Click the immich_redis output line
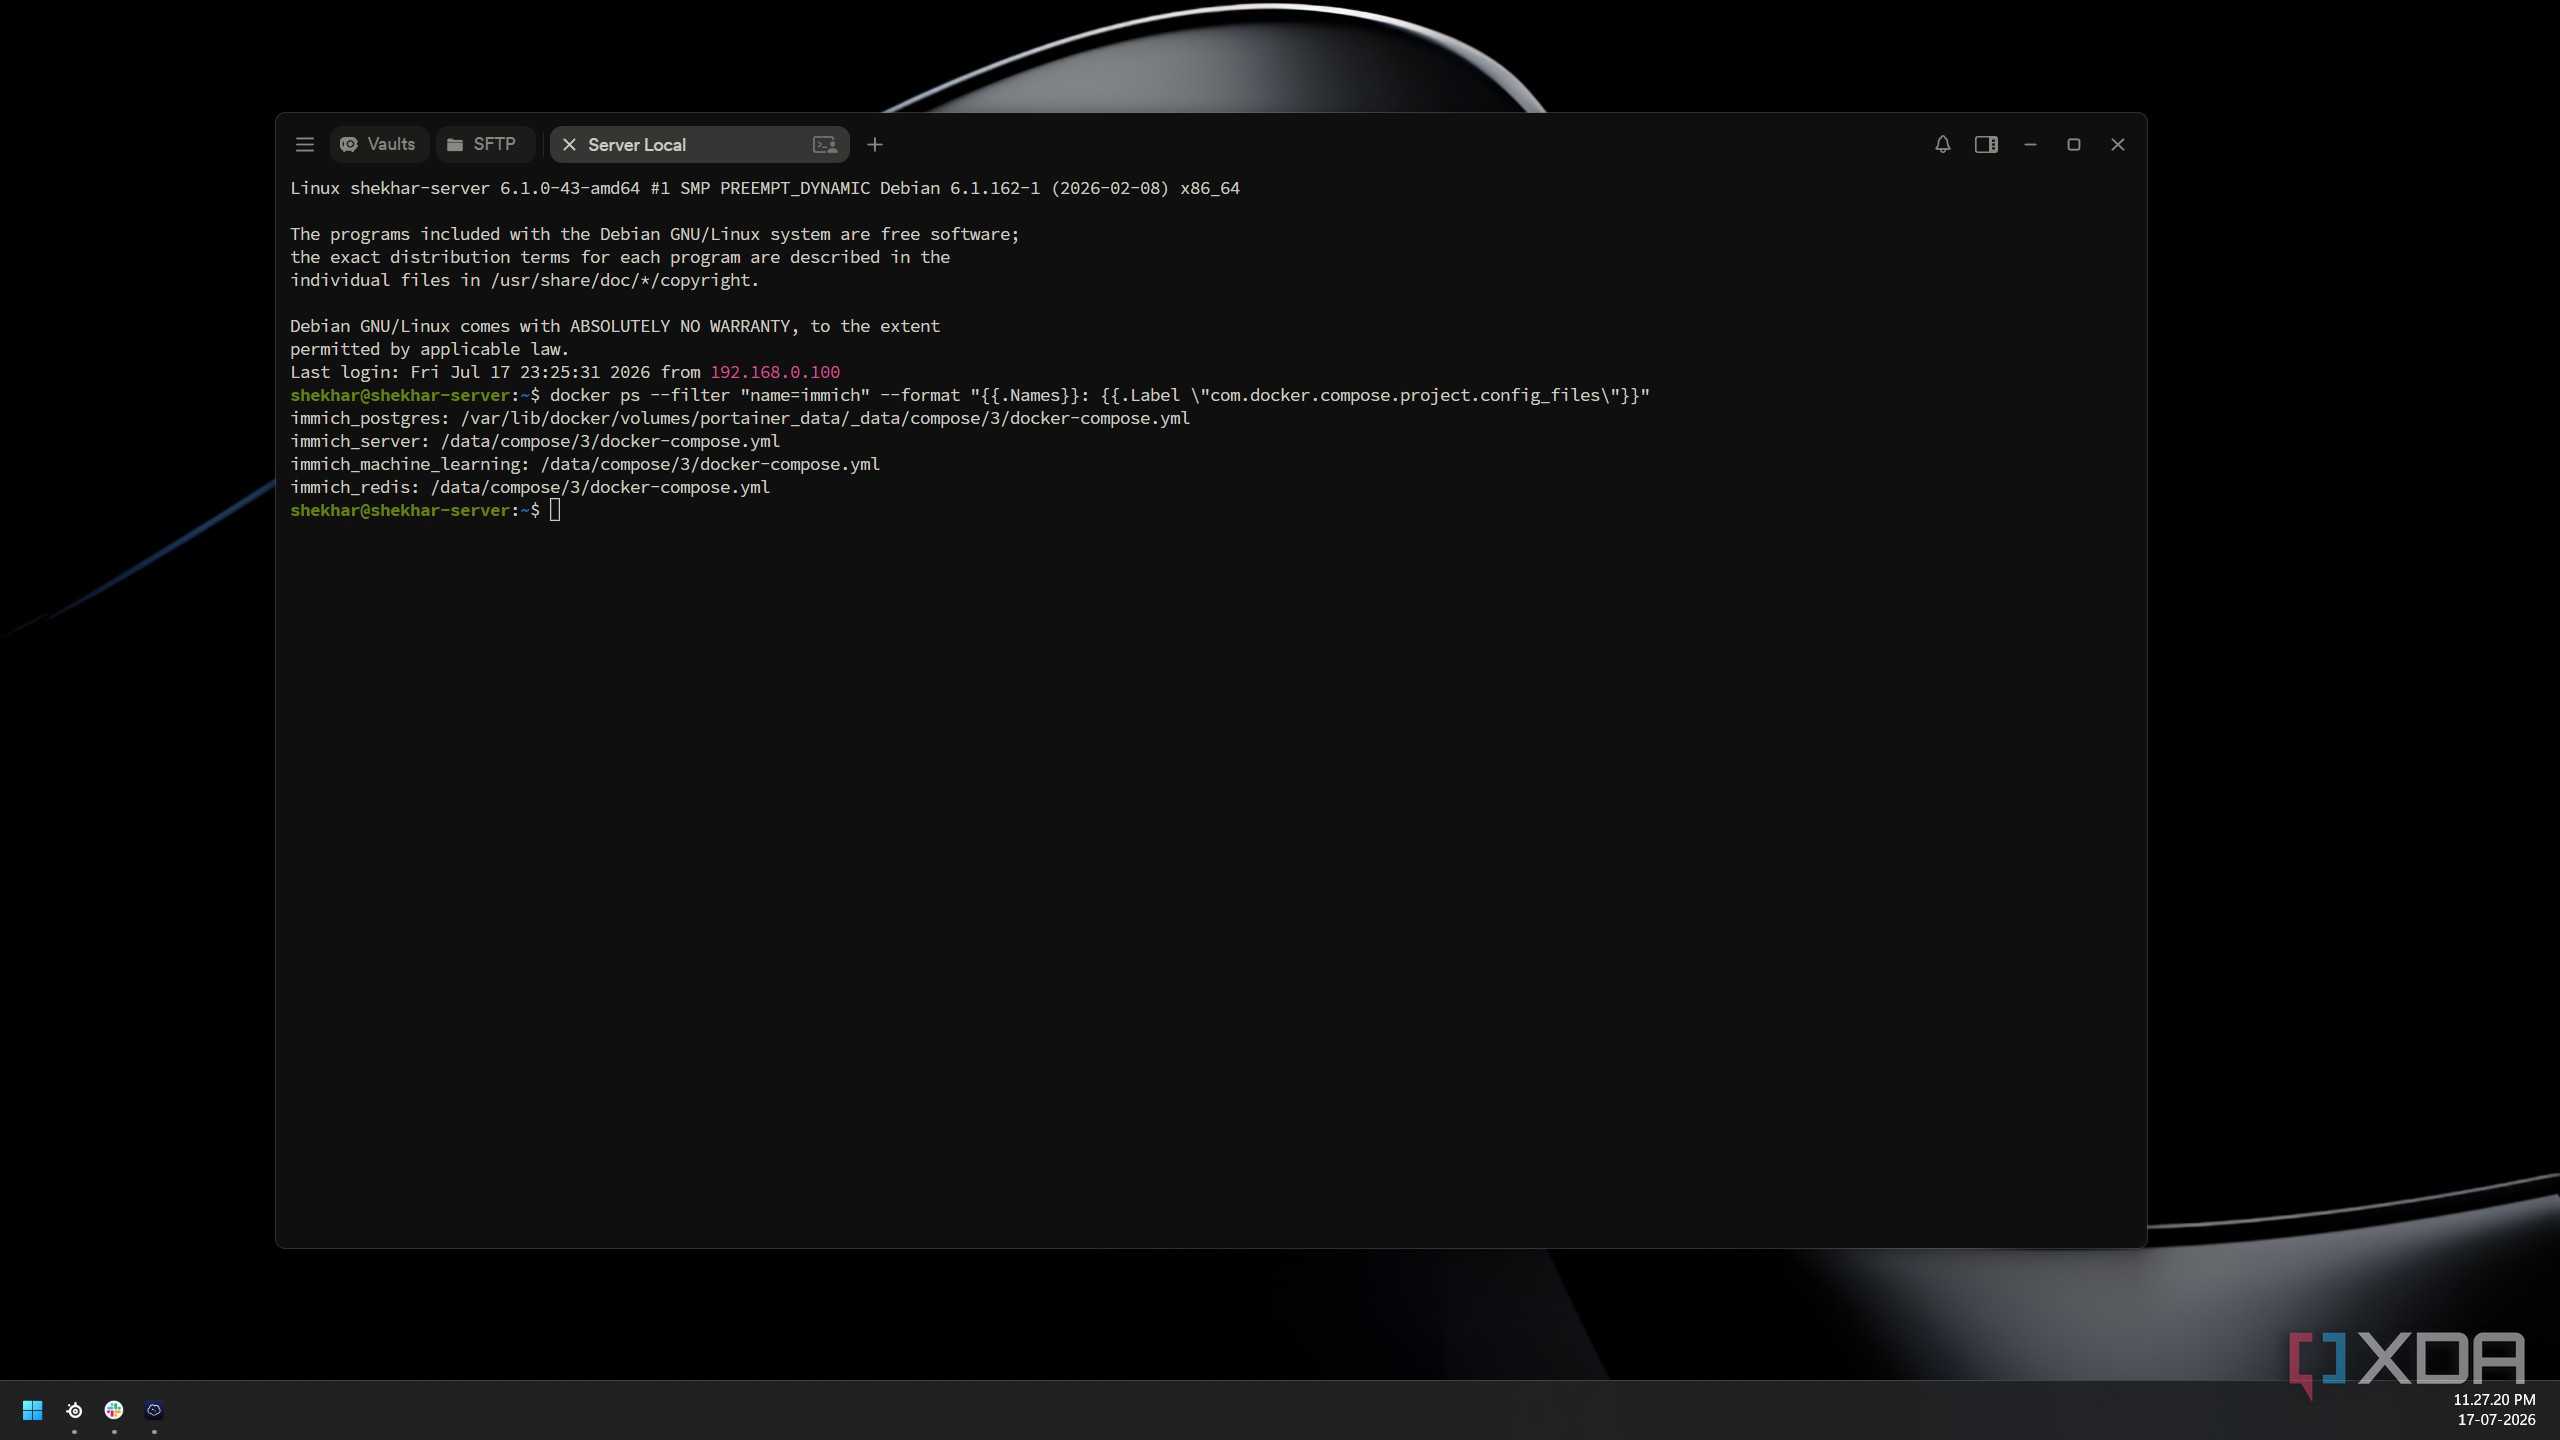 (530, 487)
